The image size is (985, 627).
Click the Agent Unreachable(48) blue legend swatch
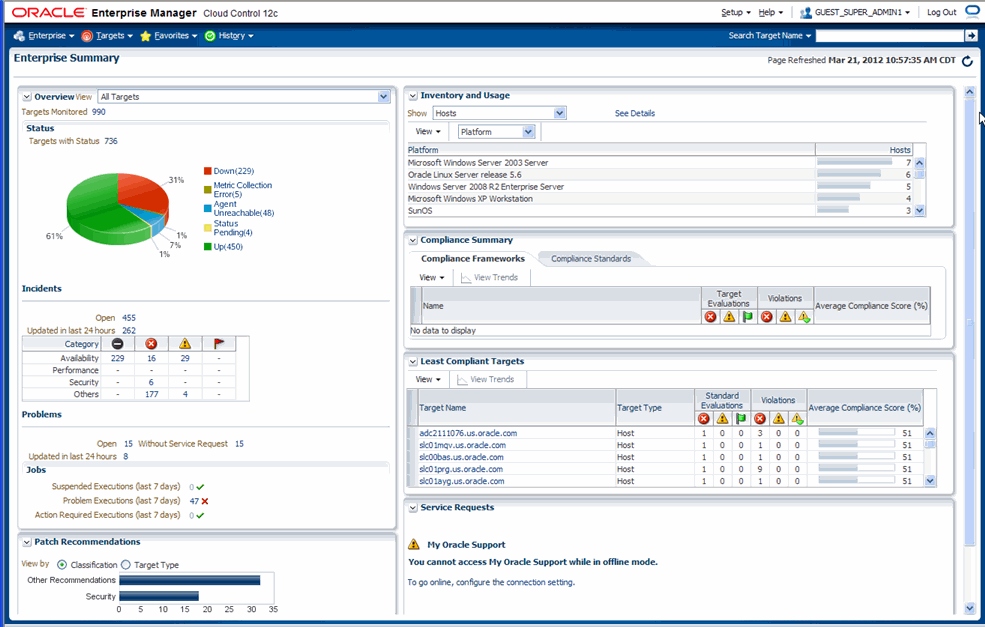[207, 208]
